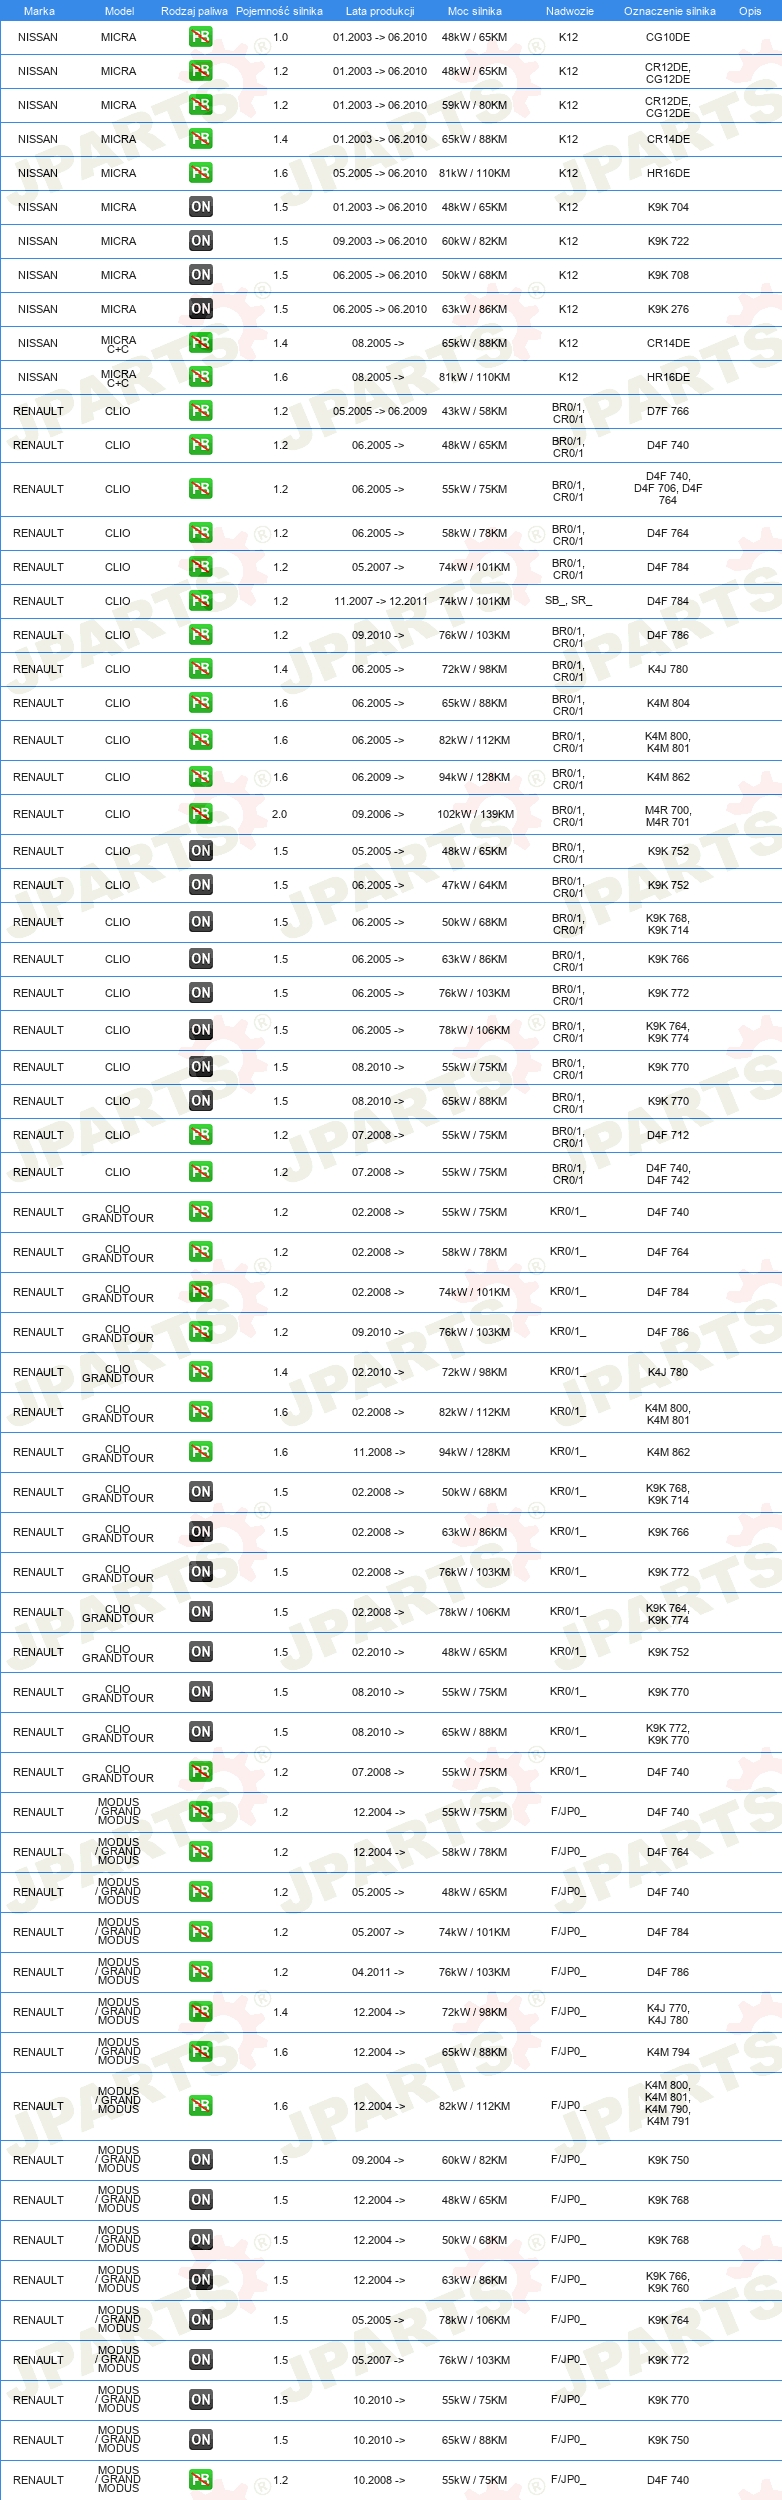Select the 11.2008 -> production date cell

(379, 1452)
